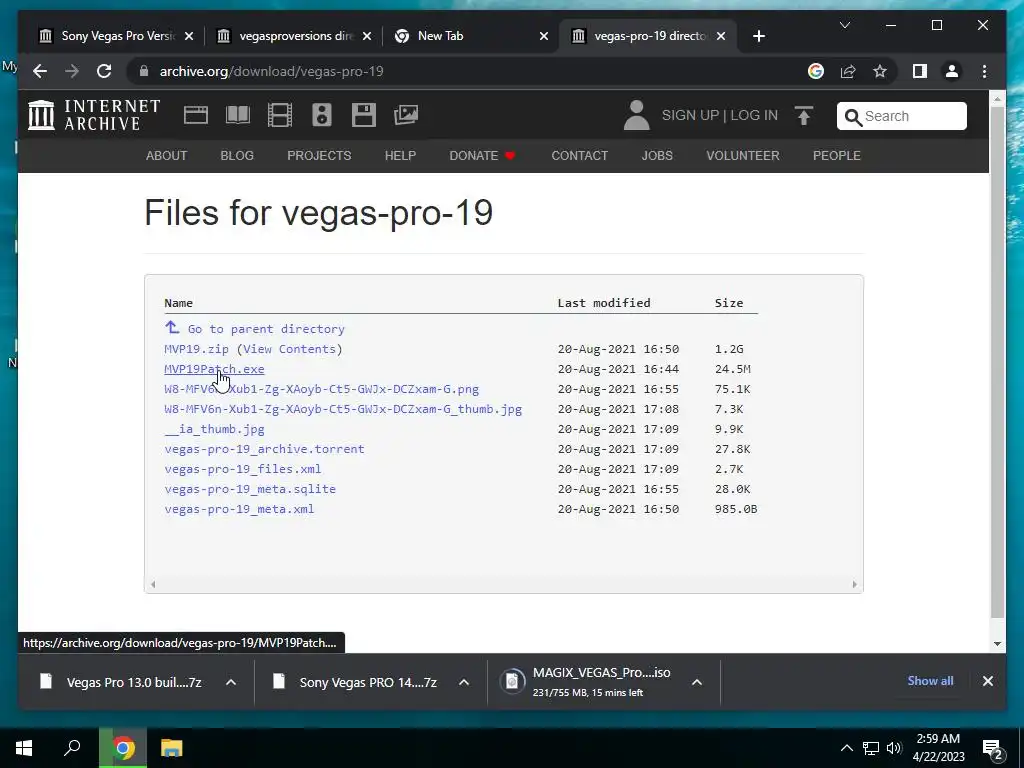
Task: Open vegas-pro-19_archive.torrent link
Action: [x=264, y=449]
